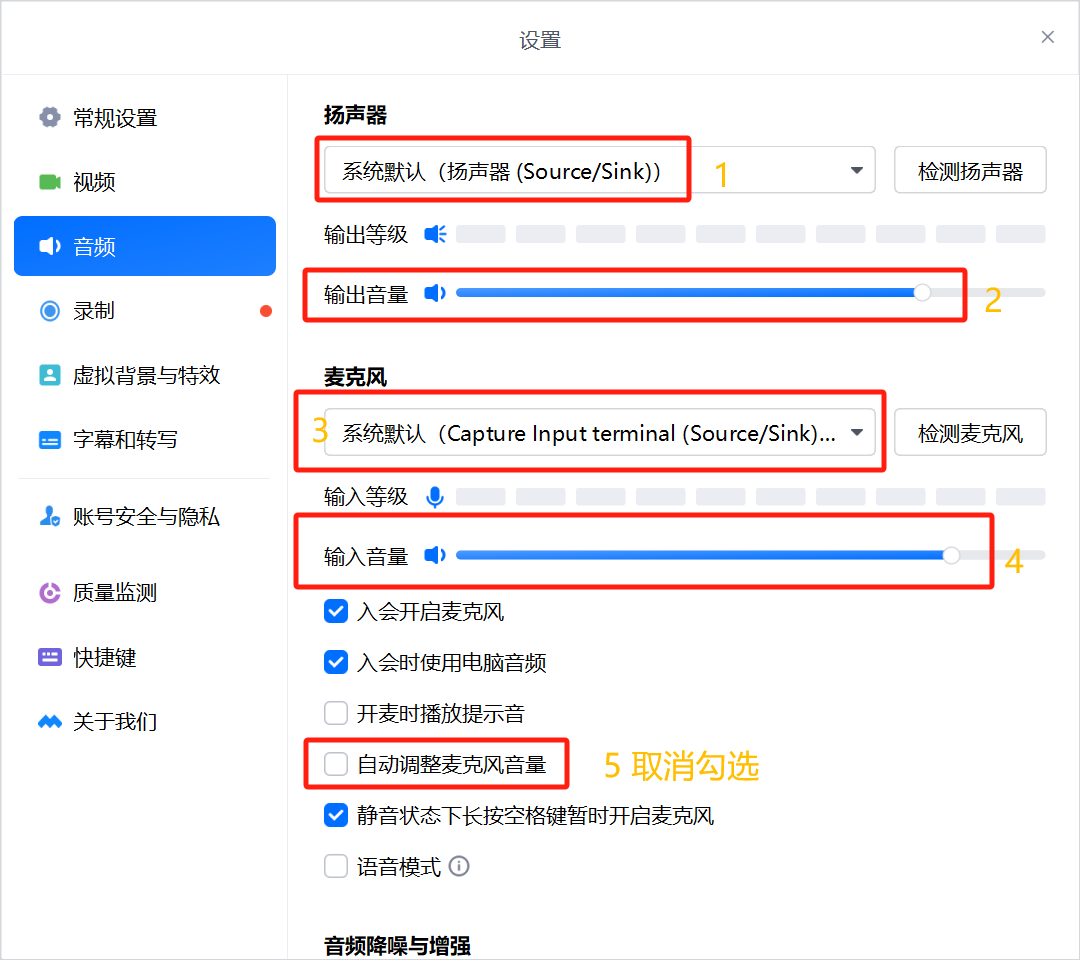Click the 字幕和转写 caption icon
The image size is (1080, 960).
pyautogui.click(x=50, y=440)
